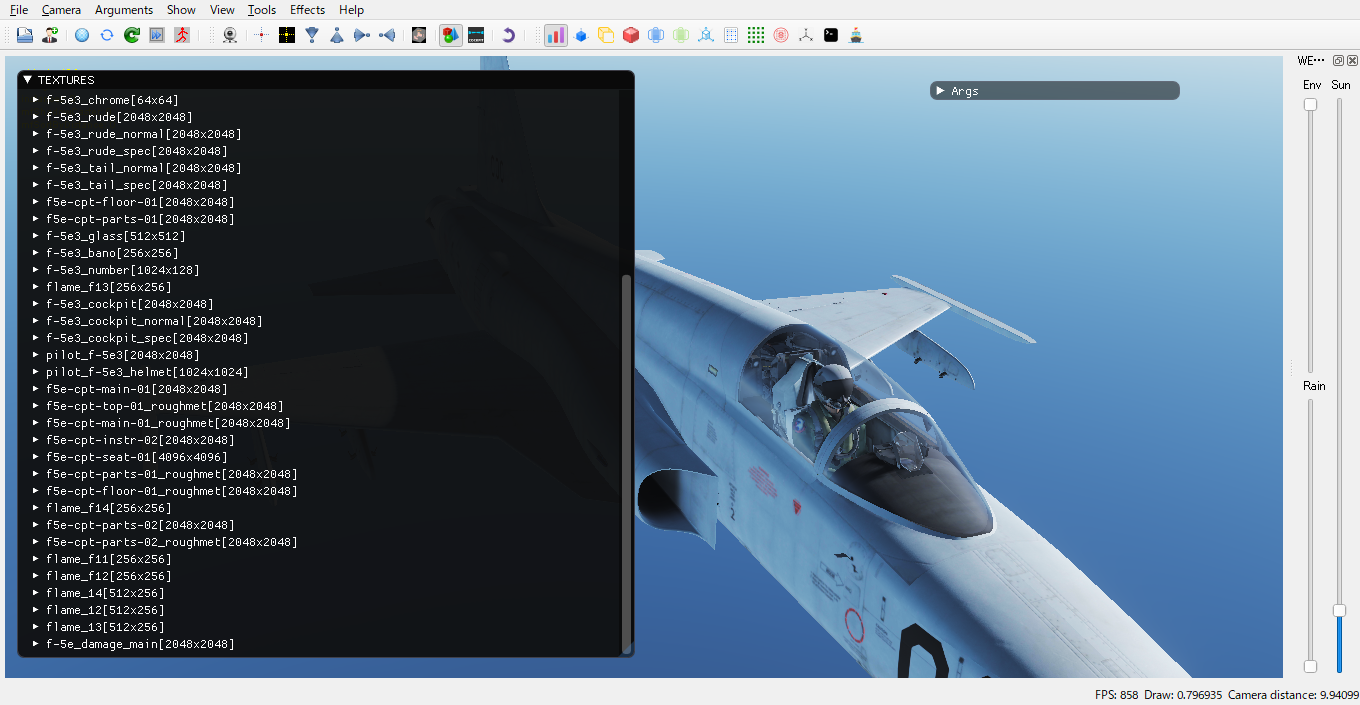Click the Sun slider handle
1360x705 pixels.
pos(1339,610)
